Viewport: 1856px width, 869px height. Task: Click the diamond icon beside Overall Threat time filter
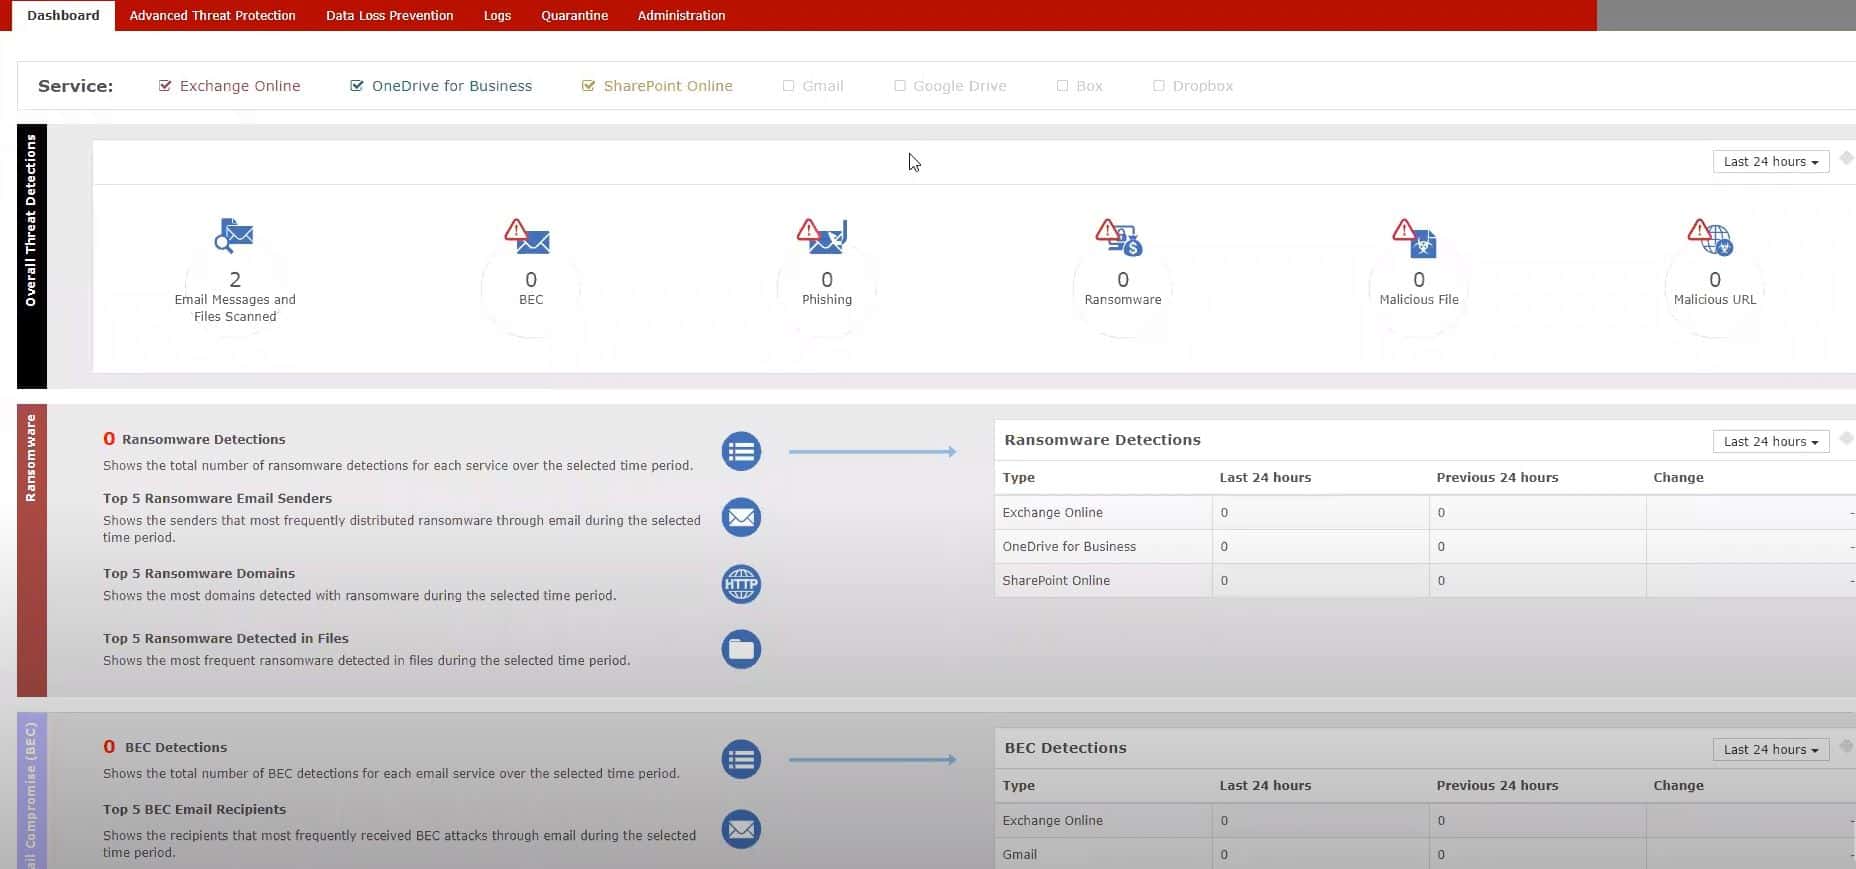[1846, 158]
